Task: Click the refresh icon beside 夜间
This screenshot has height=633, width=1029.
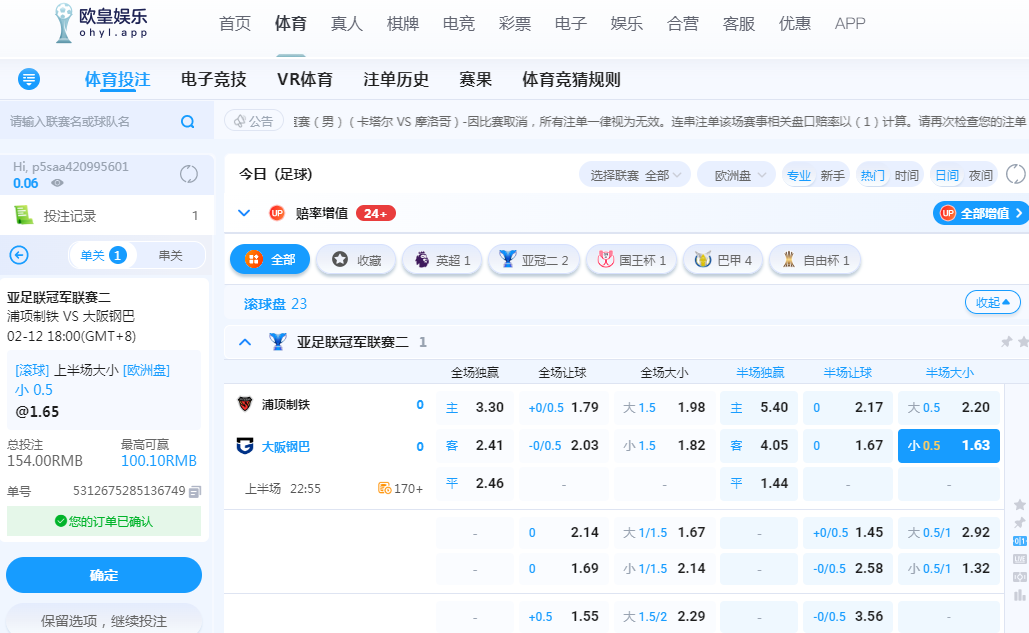Action: pyautogui.click(x=1016, y=174)
